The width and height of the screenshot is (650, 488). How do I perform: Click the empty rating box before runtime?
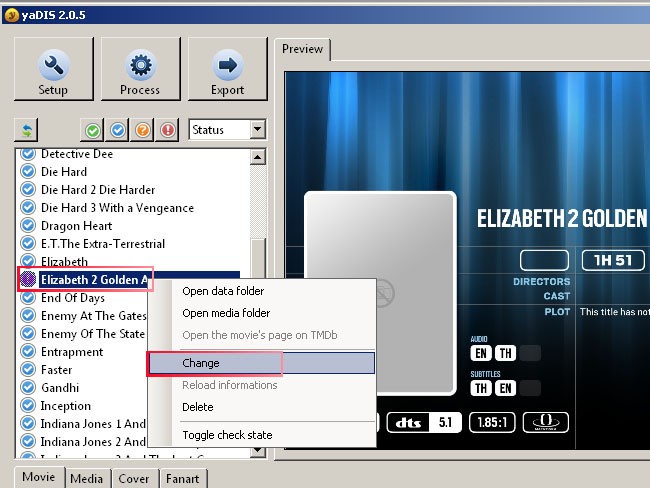(x=544, y=260)
